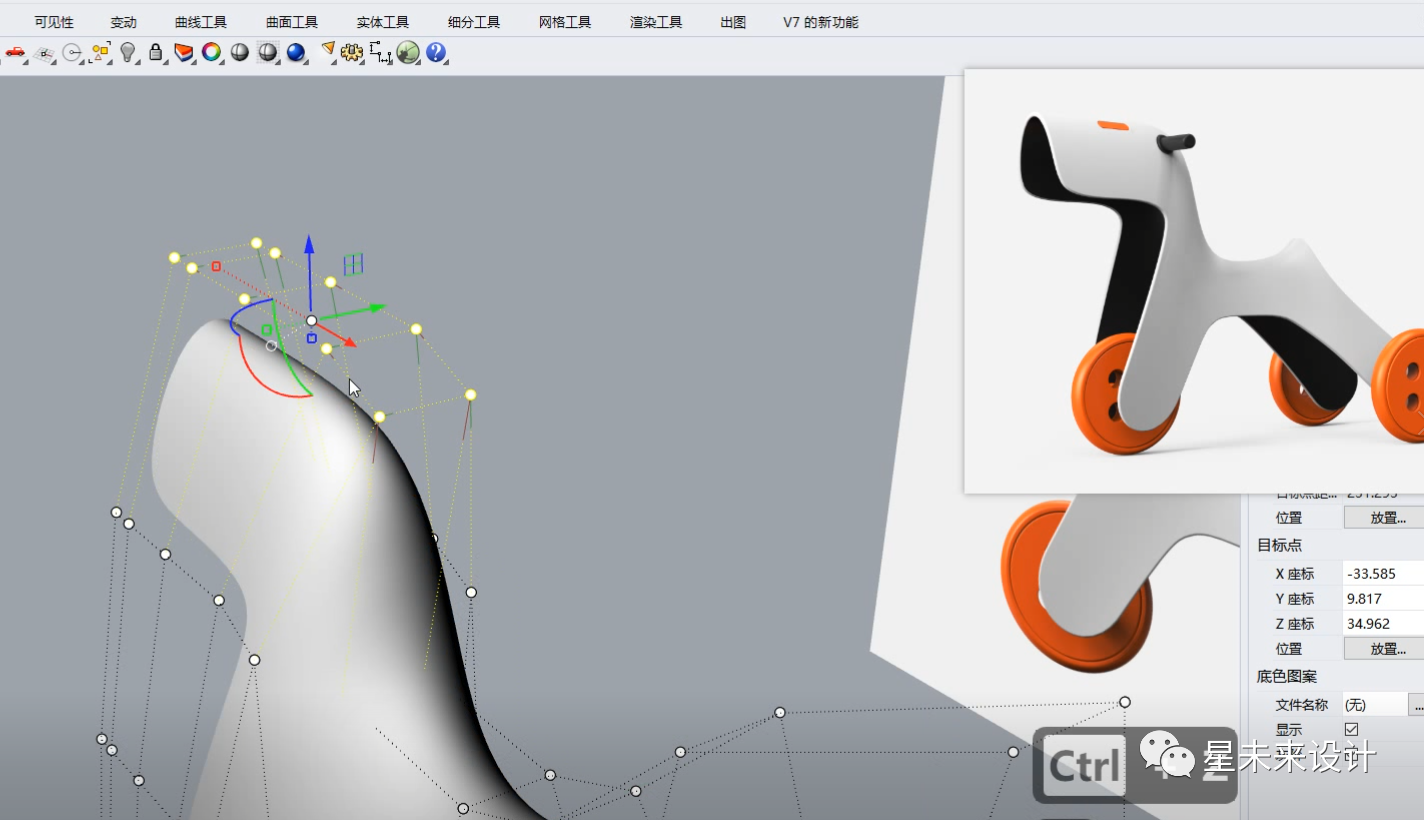
Task: Select the 细分工具 tab
Action: point(474,22)
